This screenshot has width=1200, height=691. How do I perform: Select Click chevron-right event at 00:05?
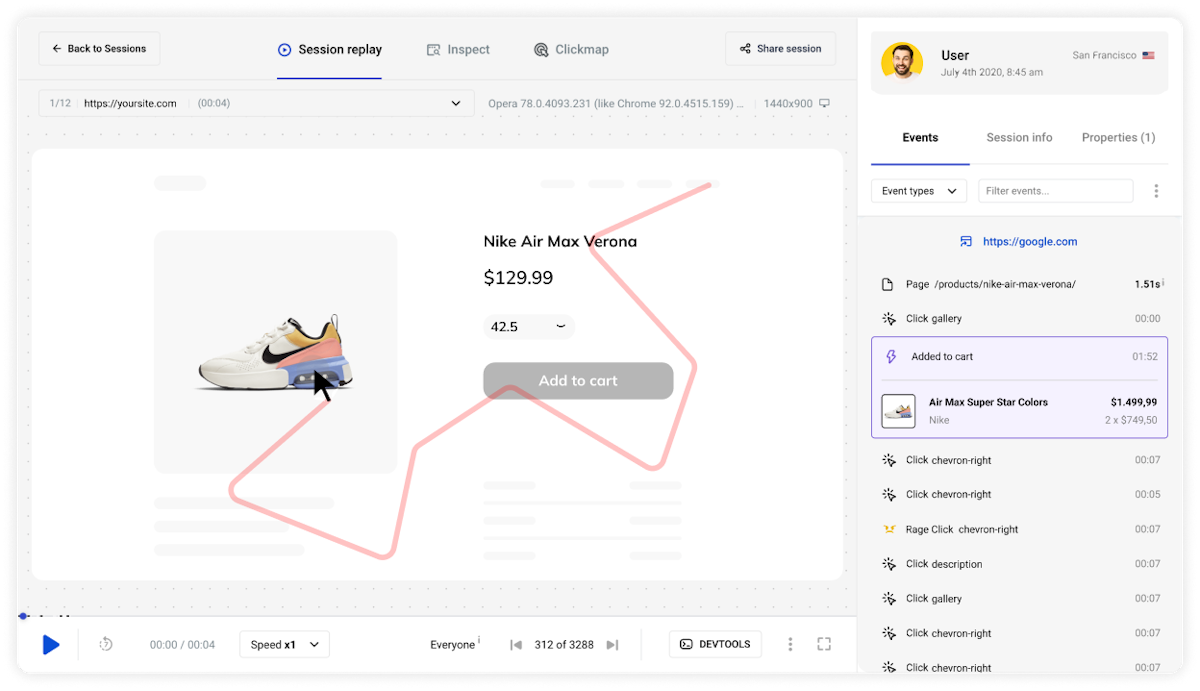(x=1019, y=494)
